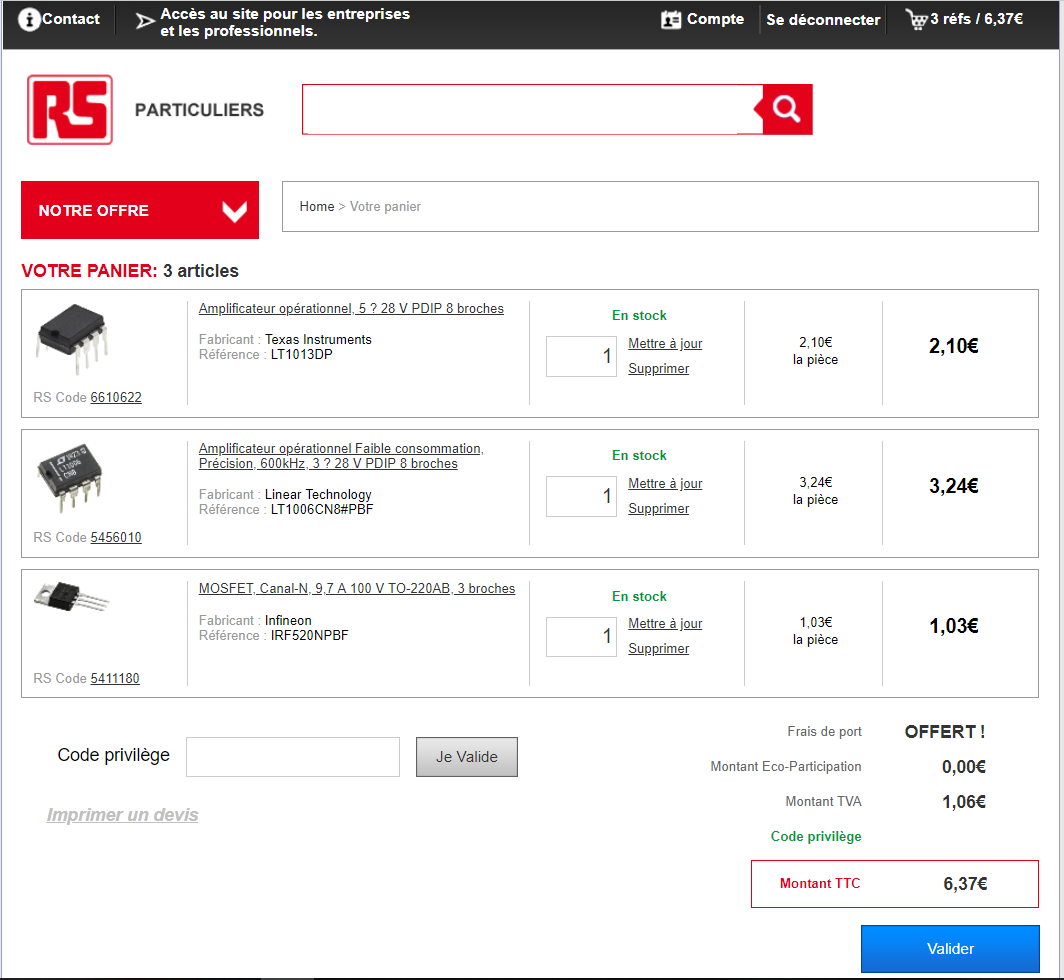Open cart summary 3 réfs / 6,37€
This screenshot has width=1064, height=980.
tap(976, 19)
